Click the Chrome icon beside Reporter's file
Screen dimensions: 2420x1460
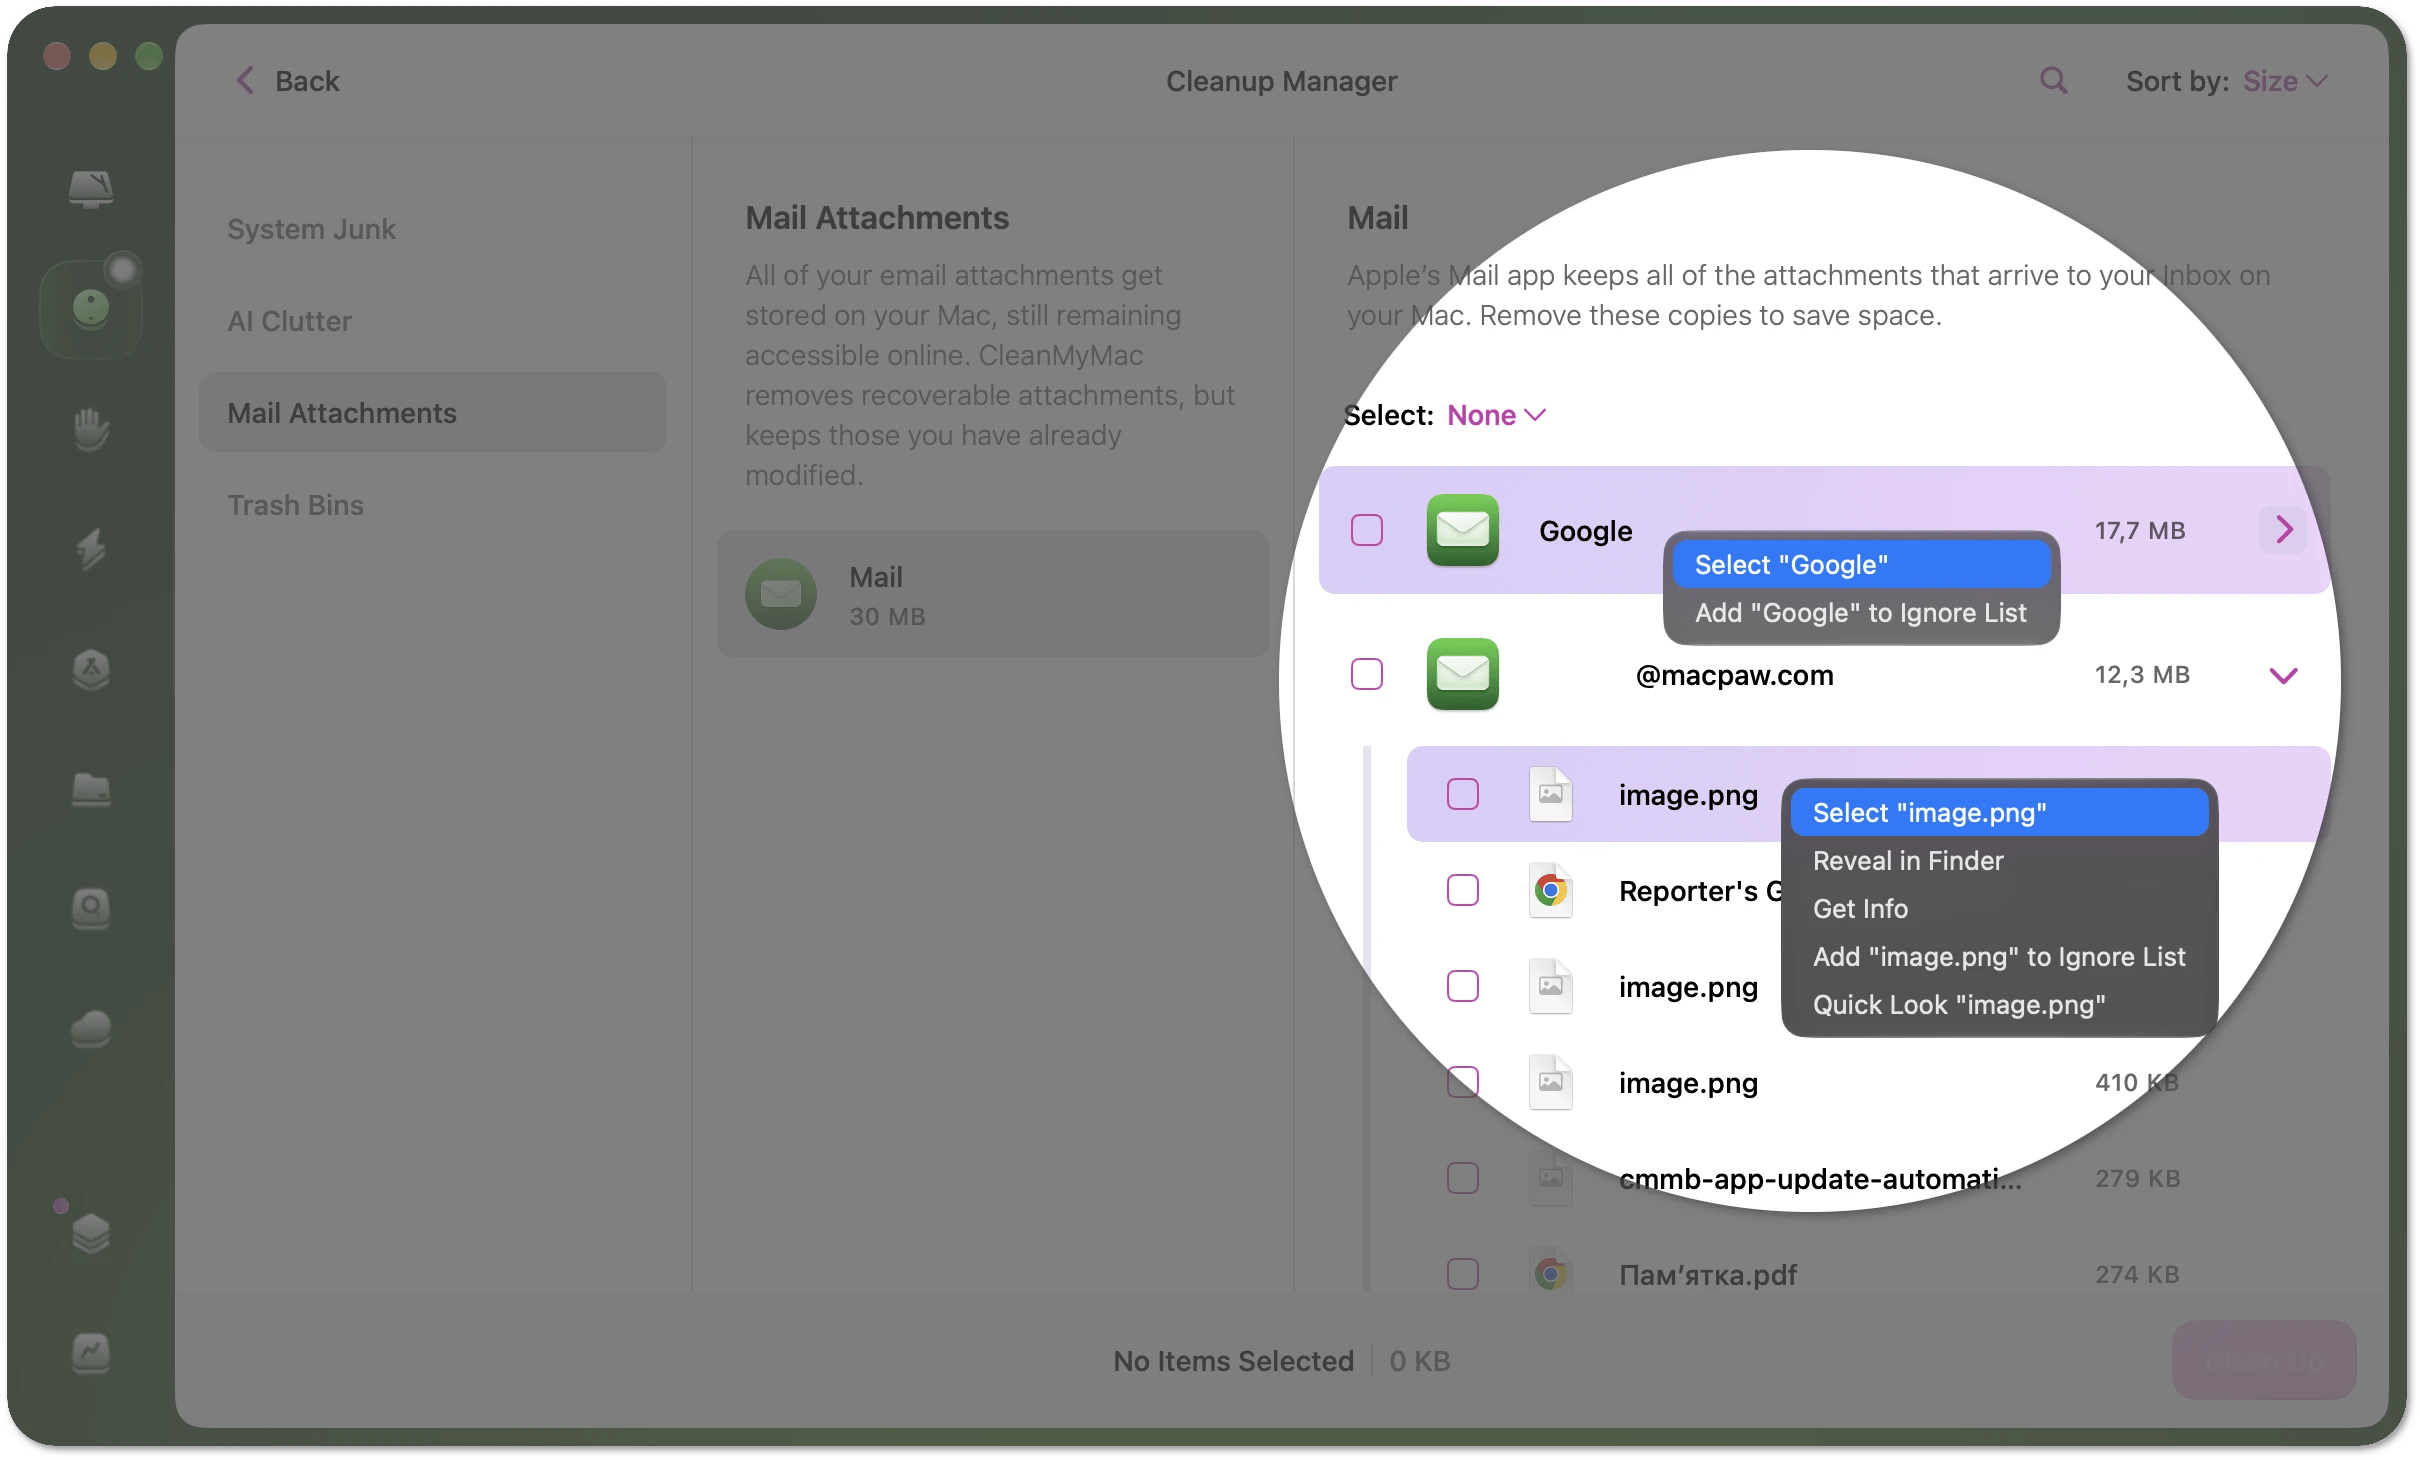pos(1550,890)
